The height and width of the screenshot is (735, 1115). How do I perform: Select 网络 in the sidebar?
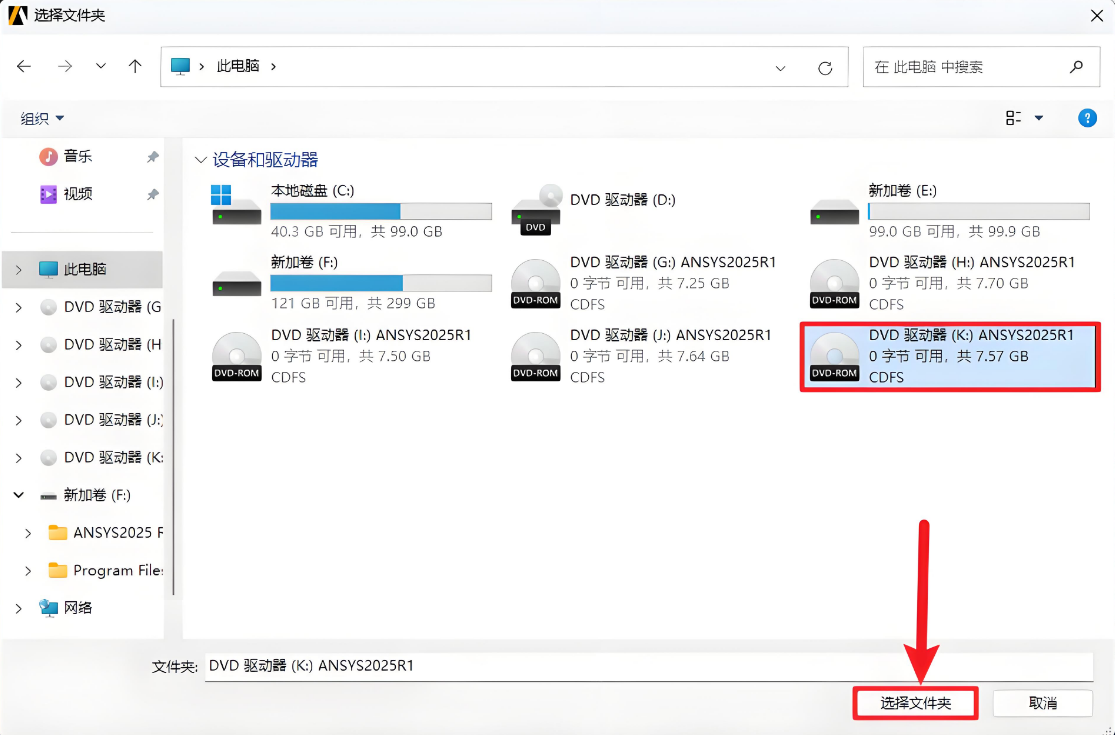click(x=67, y=608)
